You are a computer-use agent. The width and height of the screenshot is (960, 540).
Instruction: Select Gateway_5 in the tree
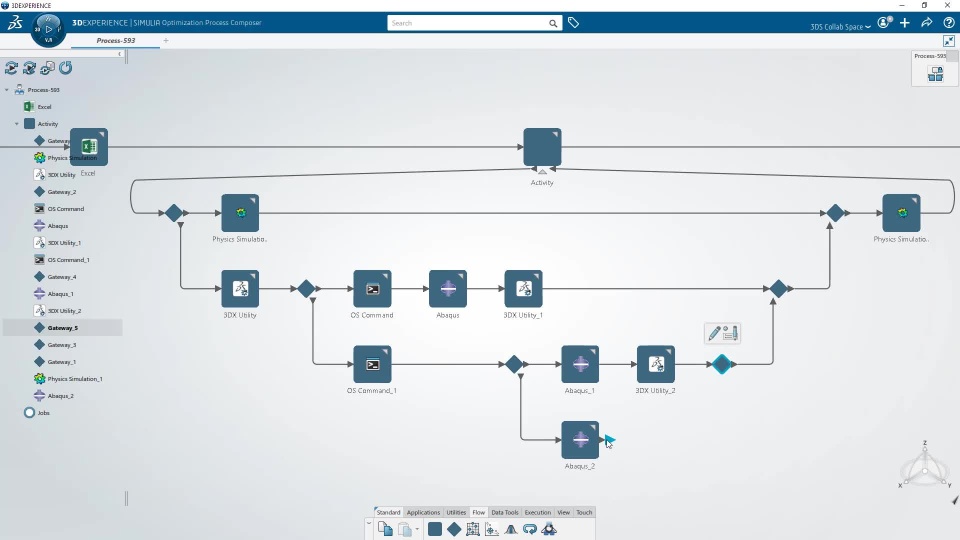pyautogui.click(x=62, y=328)
